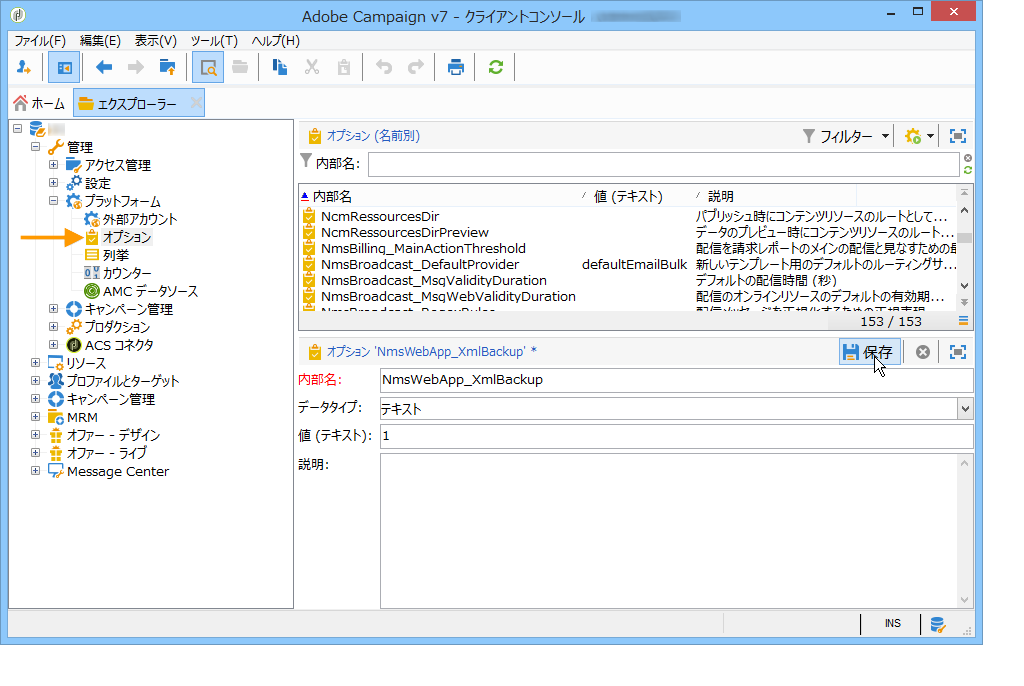This screenshot has width=1024, height=686.
Task: Select the ACS コネクタ tree item
Action: tap(119, 345)
